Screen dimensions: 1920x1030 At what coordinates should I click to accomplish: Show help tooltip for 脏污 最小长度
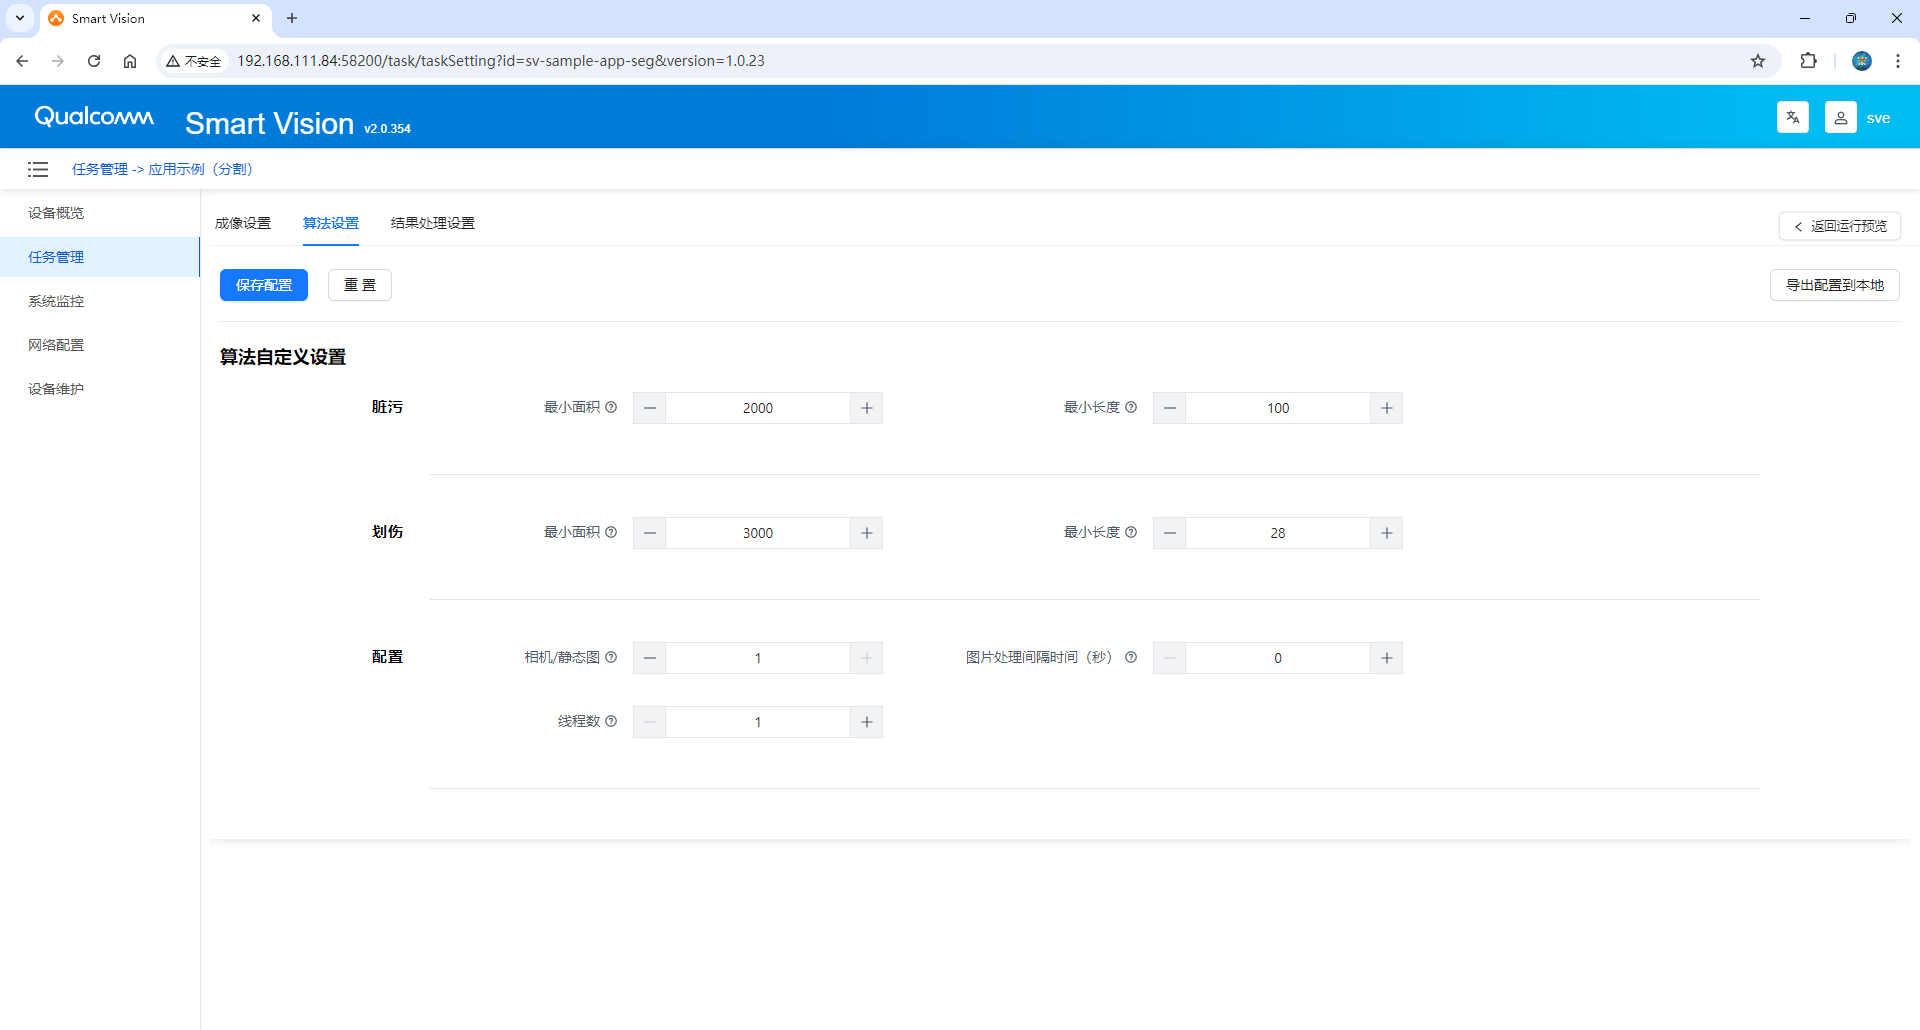click(x=1131, y=407)
